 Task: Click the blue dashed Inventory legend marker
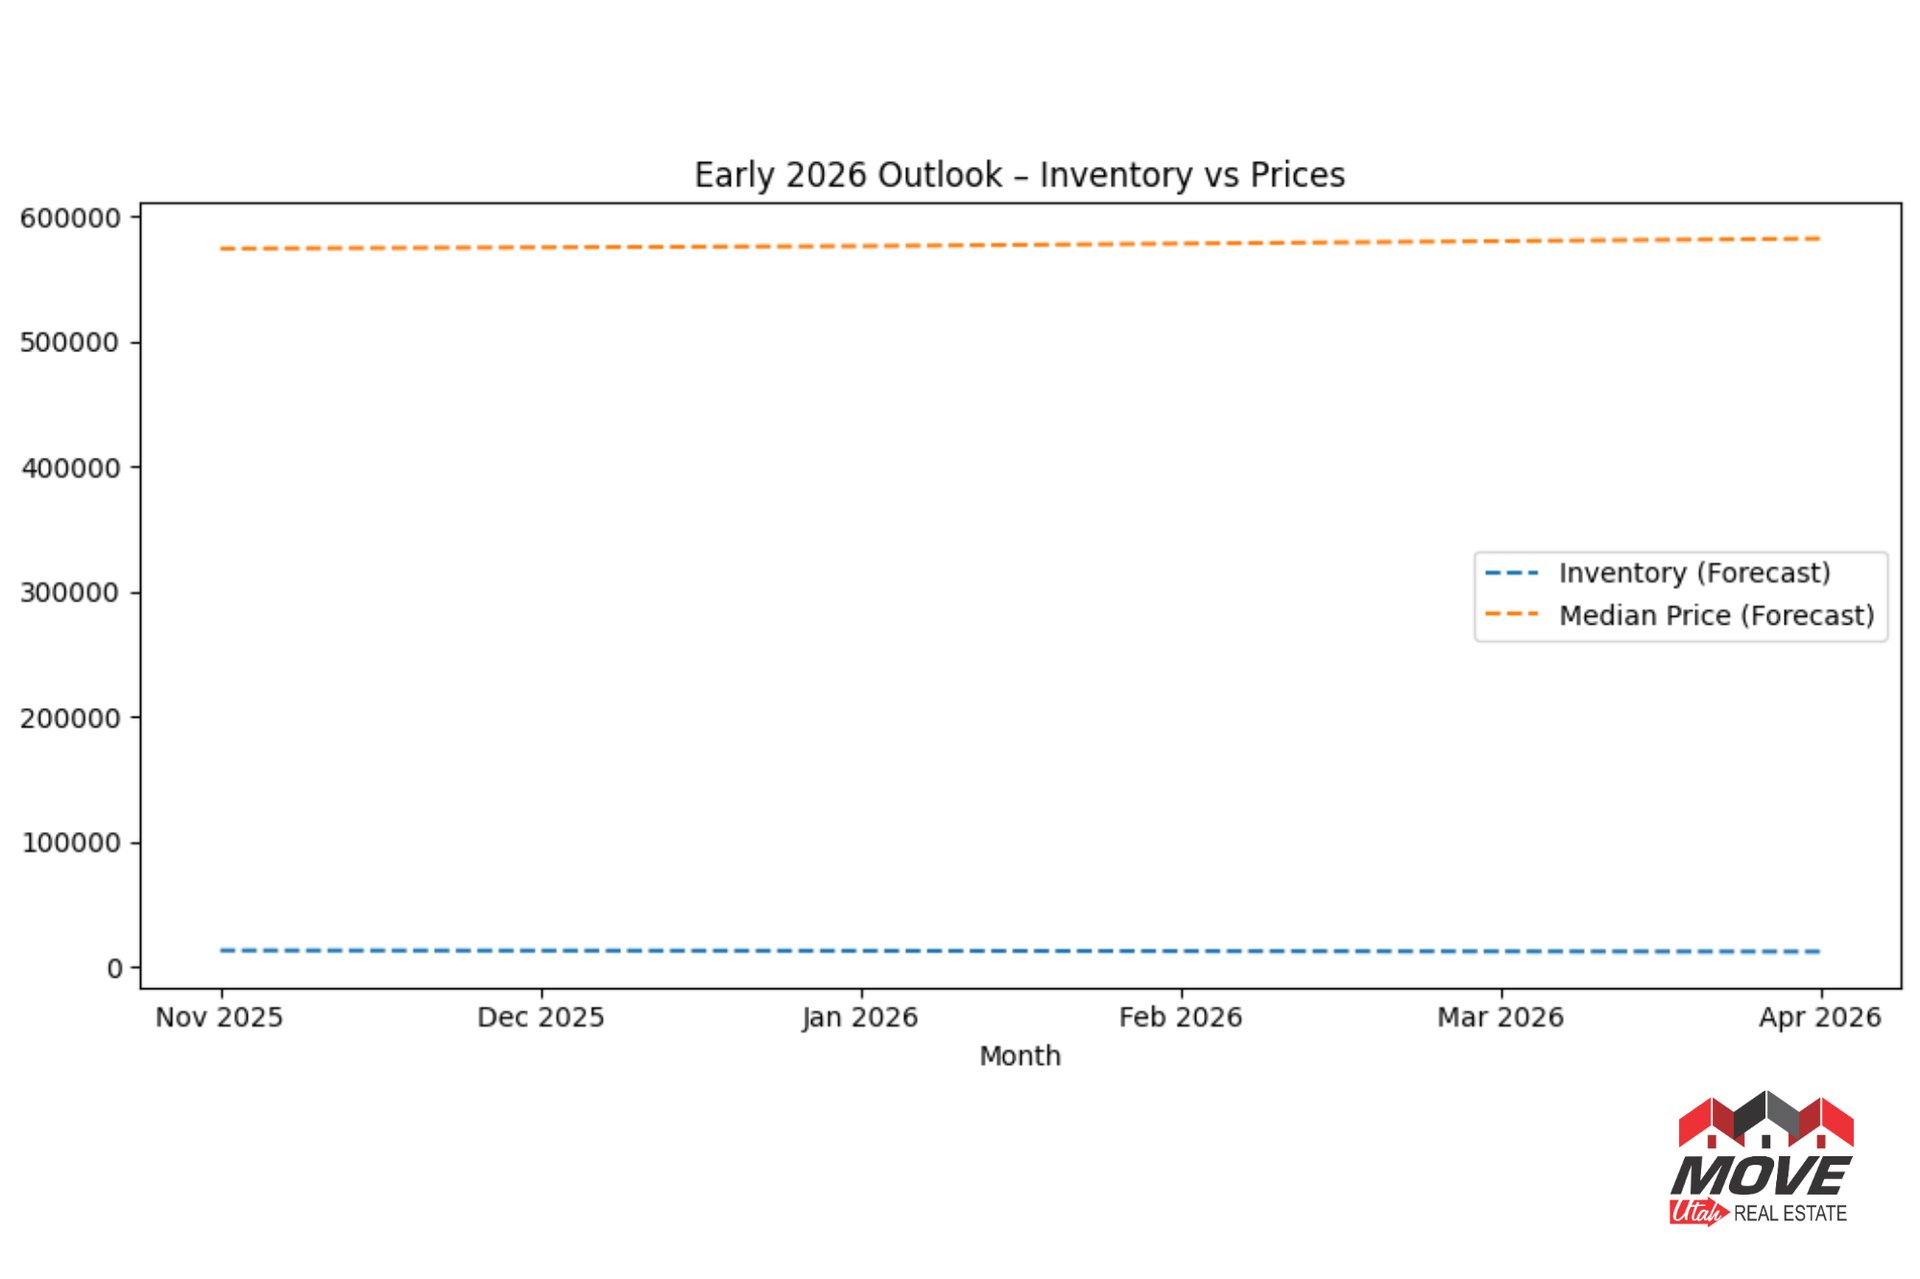[x=1512, y=573]
